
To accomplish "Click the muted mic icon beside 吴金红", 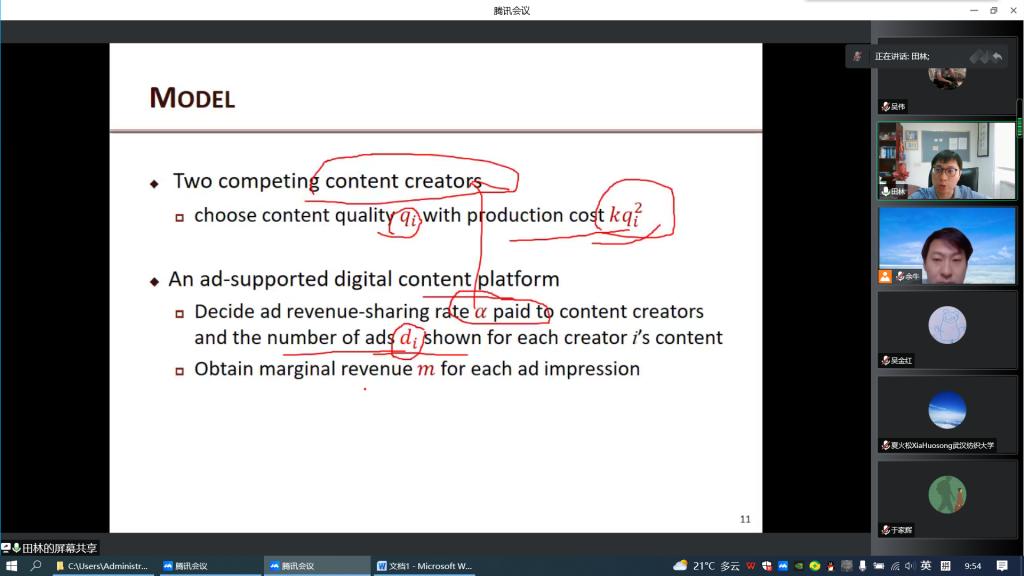I will tap(885, 360).
